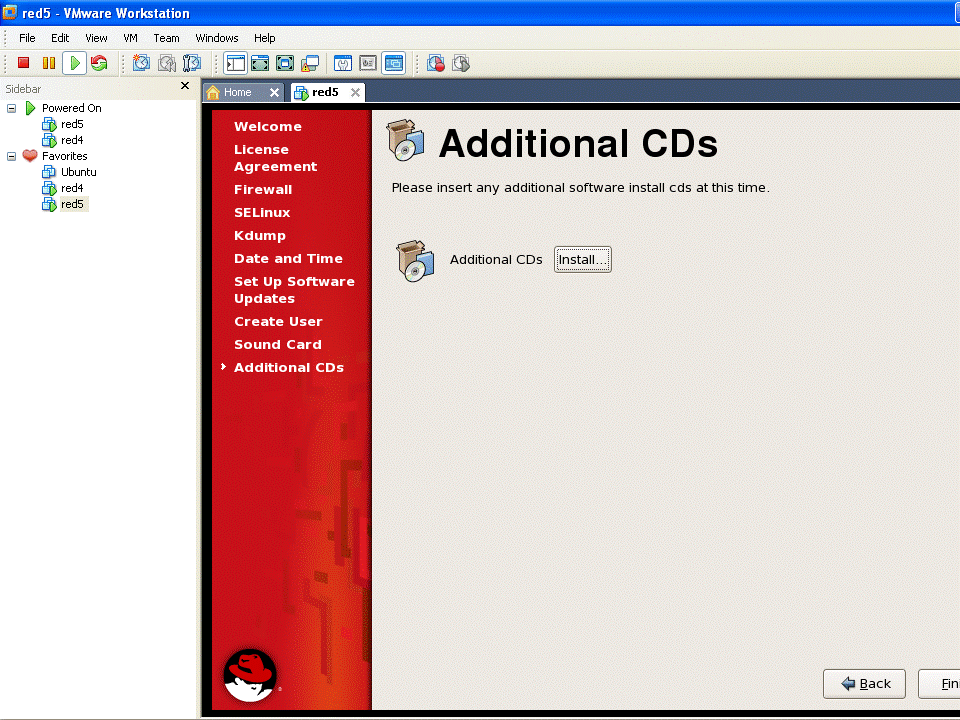Click Additional CDs in the step list

click(289, 367)
